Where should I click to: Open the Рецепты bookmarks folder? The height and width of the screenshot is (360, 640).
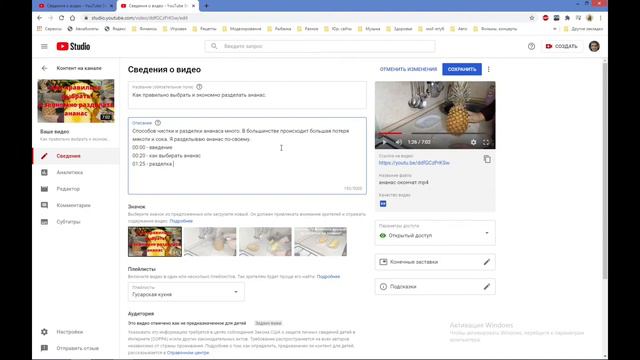[x=204, y=29]
